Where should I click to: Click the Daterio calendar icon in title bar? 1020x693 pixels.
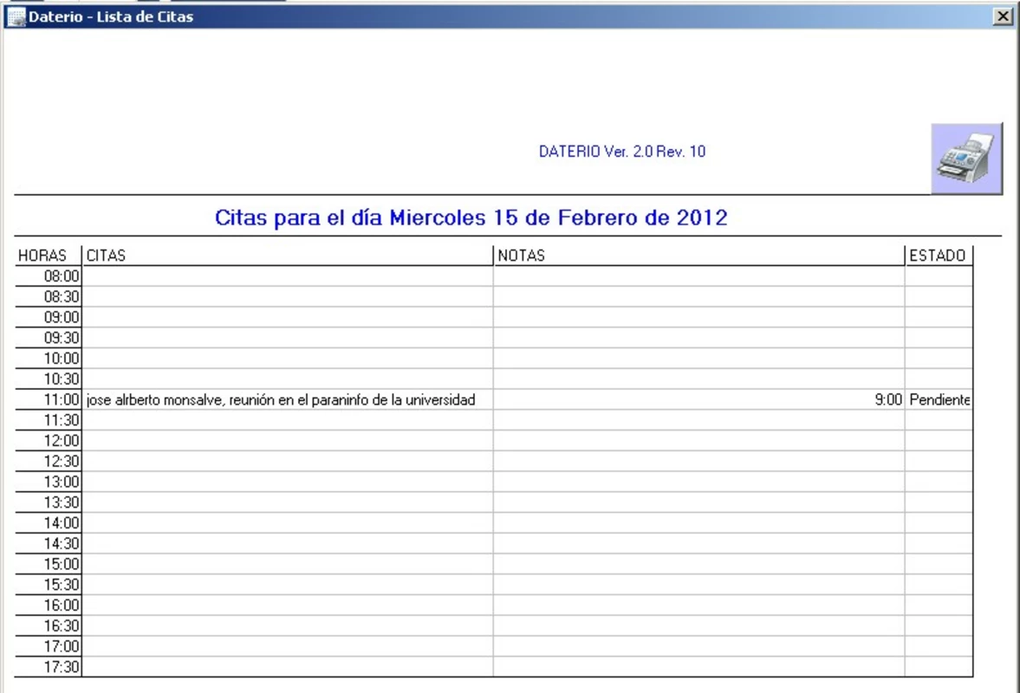tap(16, 17)
